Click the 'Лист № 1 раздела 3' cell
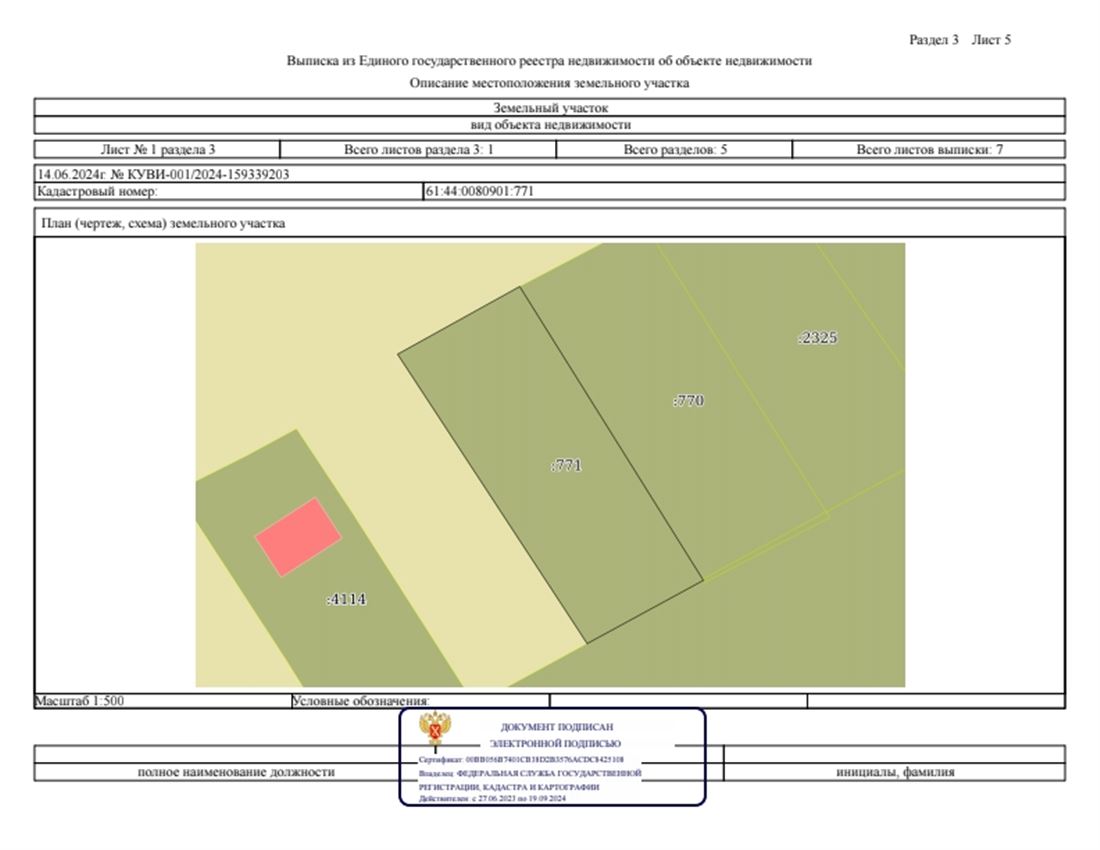The image size is (1100, 850). click(158, 150)
